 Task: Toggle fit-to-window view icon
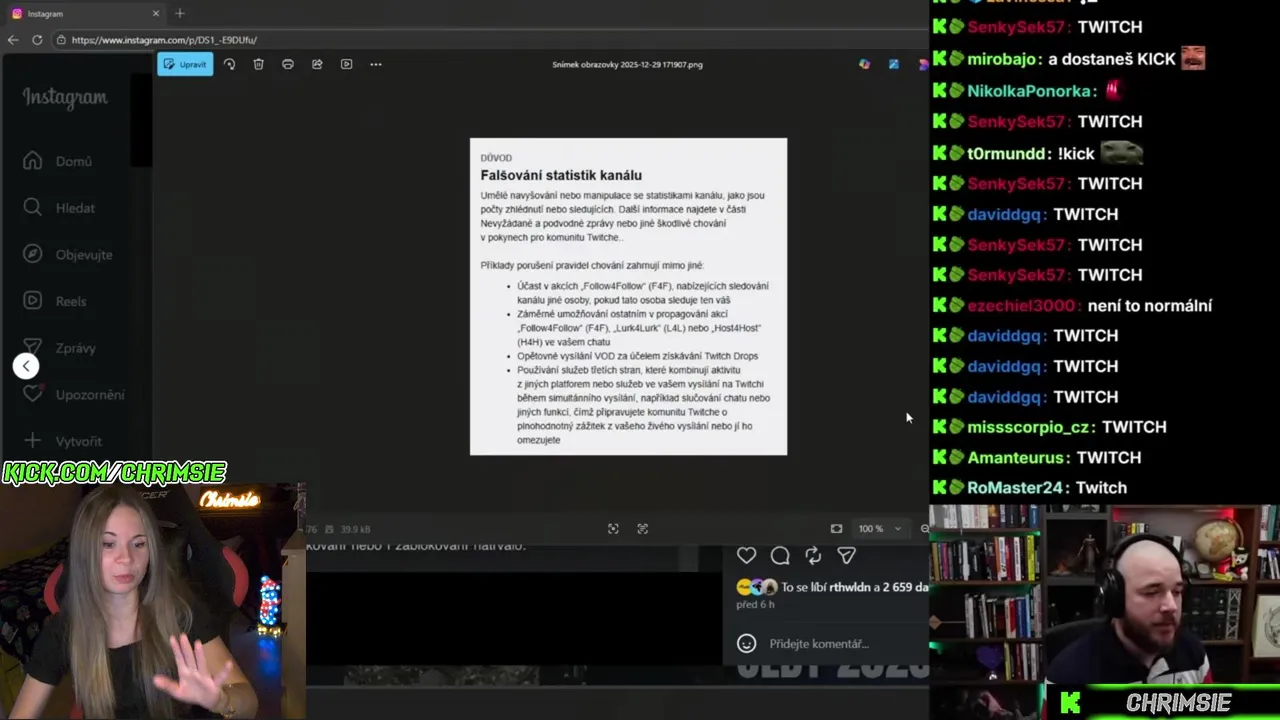click(x=836, y=529)
